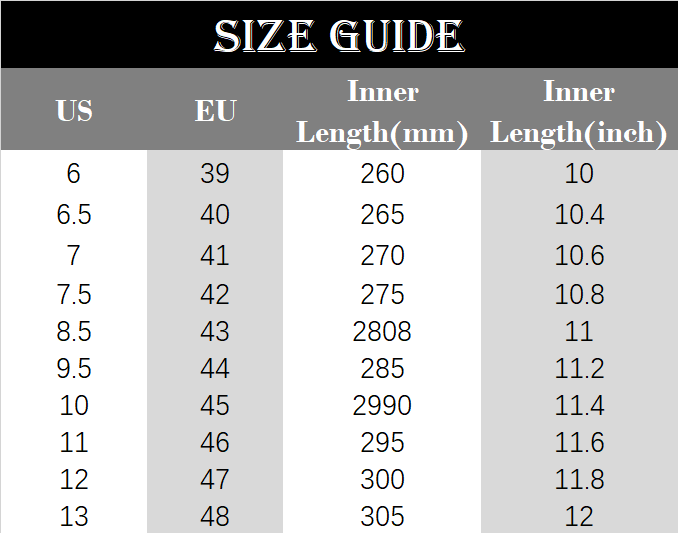678x533 pixels.
Task: Click the SIZE GUIDE title banner
Action: [339, 36]
